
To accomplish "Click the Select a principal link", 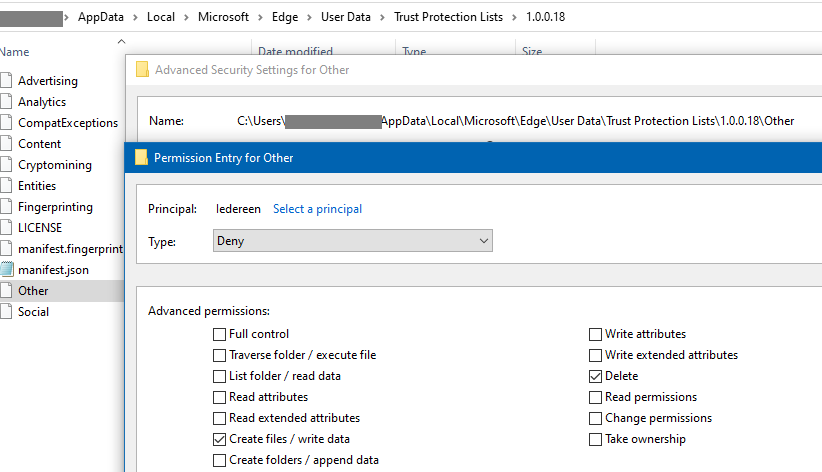I will pos(317,209).
